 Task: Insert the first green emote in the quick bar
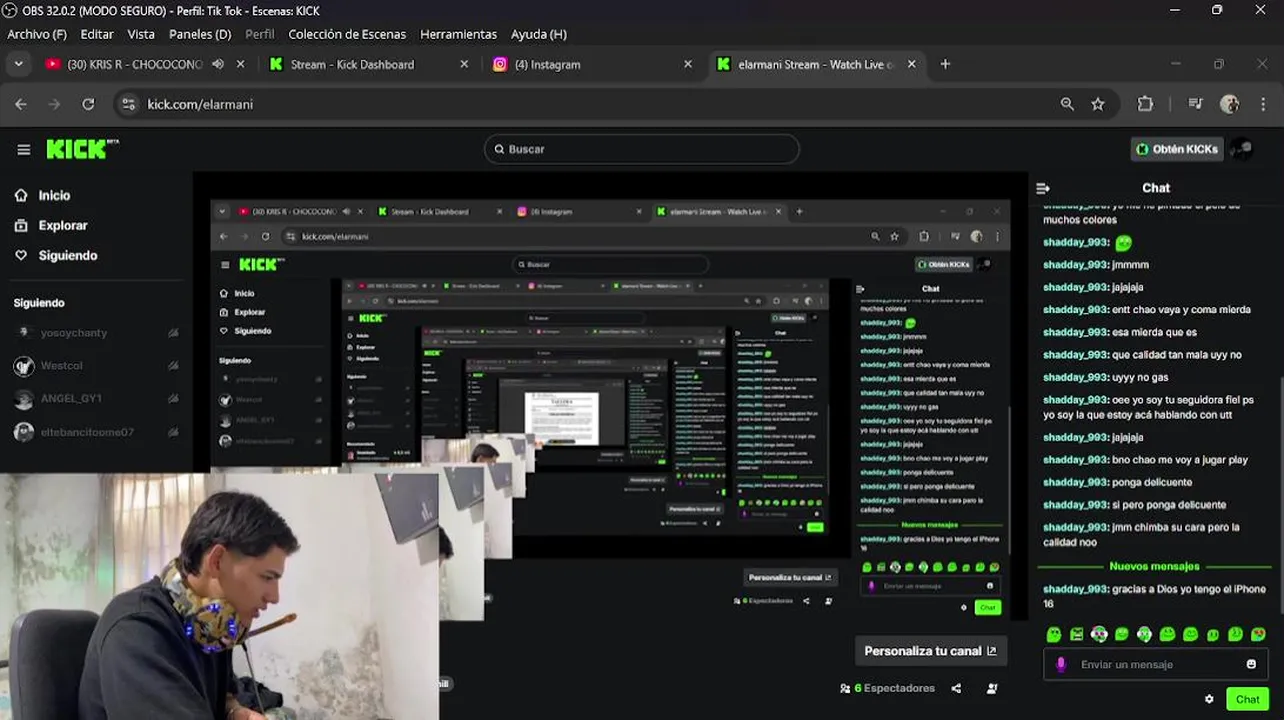point(1053,634)
